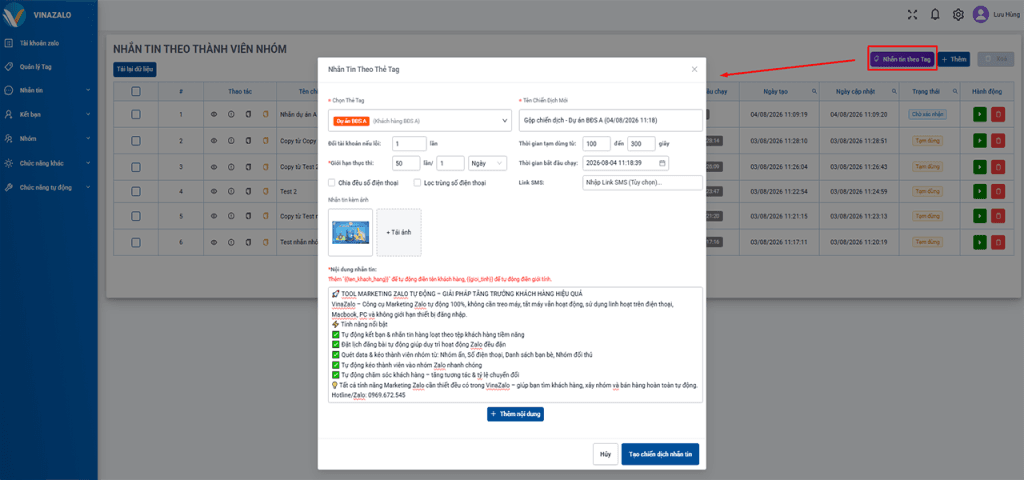Open the notifications bell

[935, 14]
